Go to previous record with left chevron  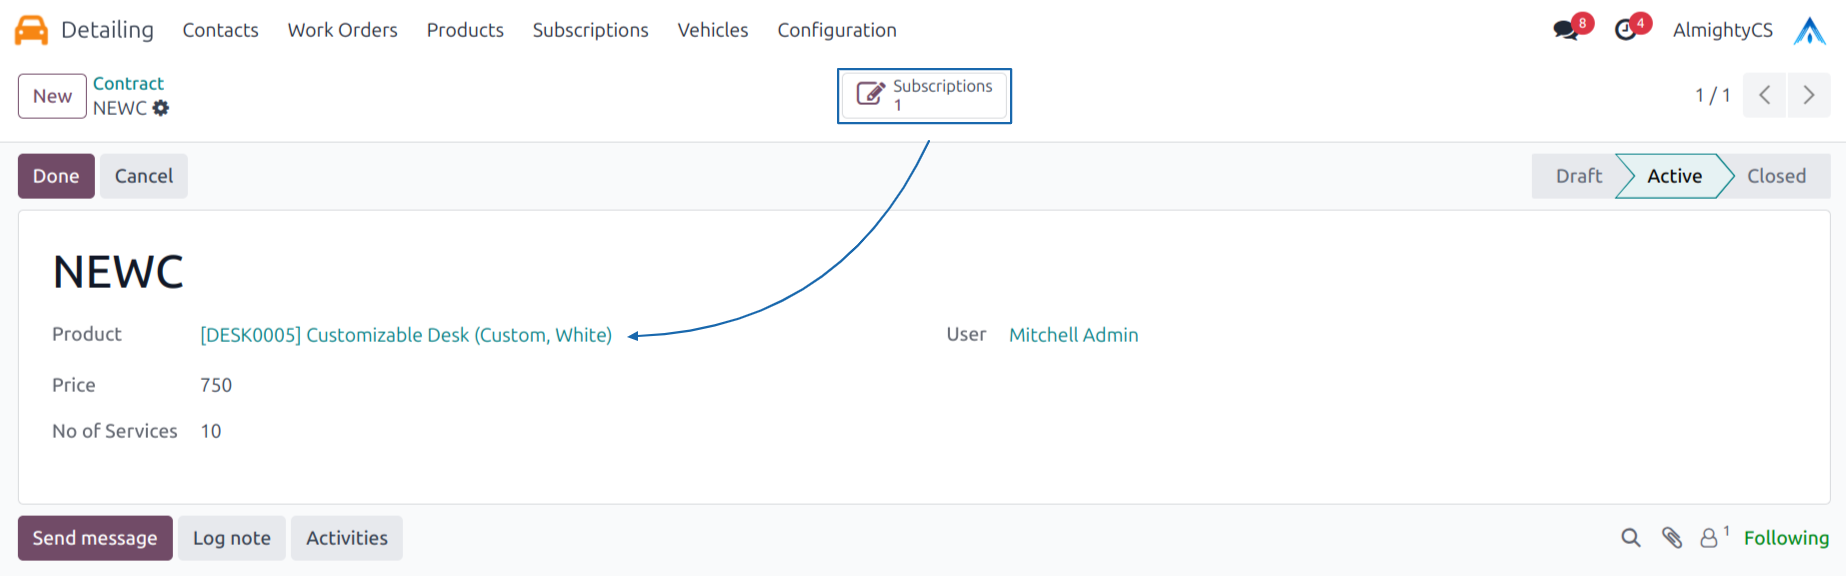tap(1764, 95)
